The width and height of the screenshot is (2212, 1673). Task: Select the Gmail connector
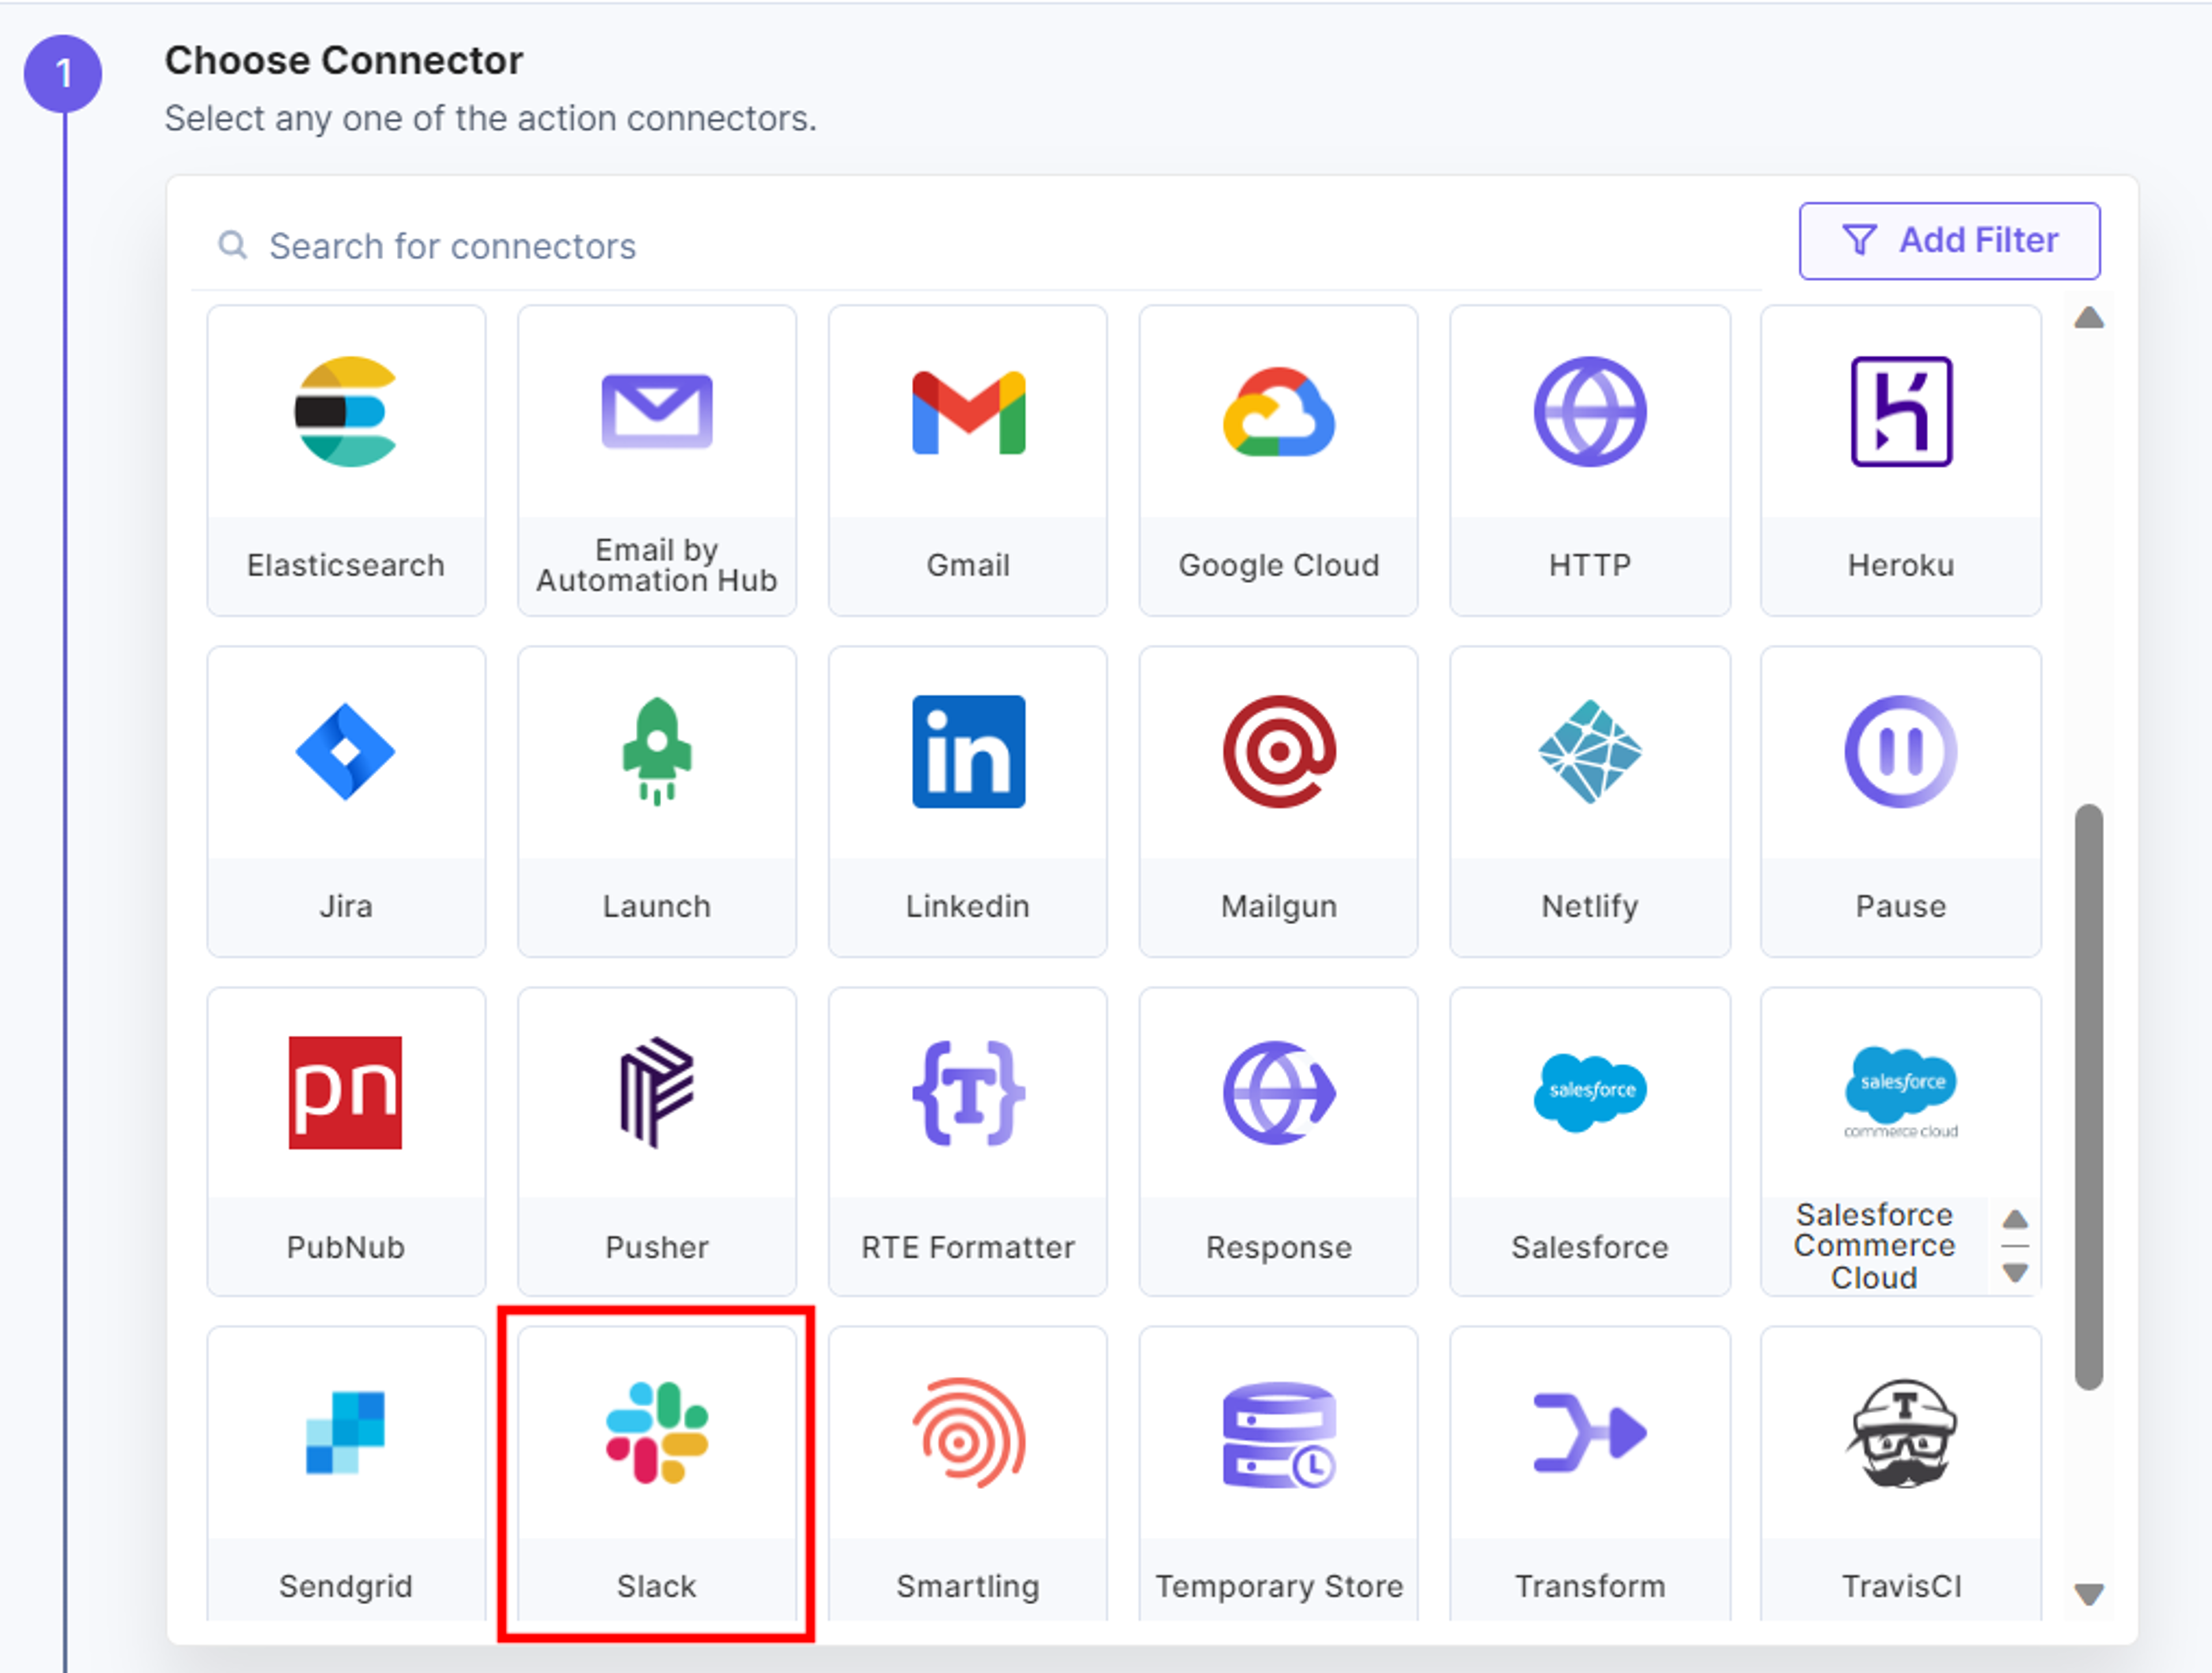pyautogui.click(x=968, y=461)
